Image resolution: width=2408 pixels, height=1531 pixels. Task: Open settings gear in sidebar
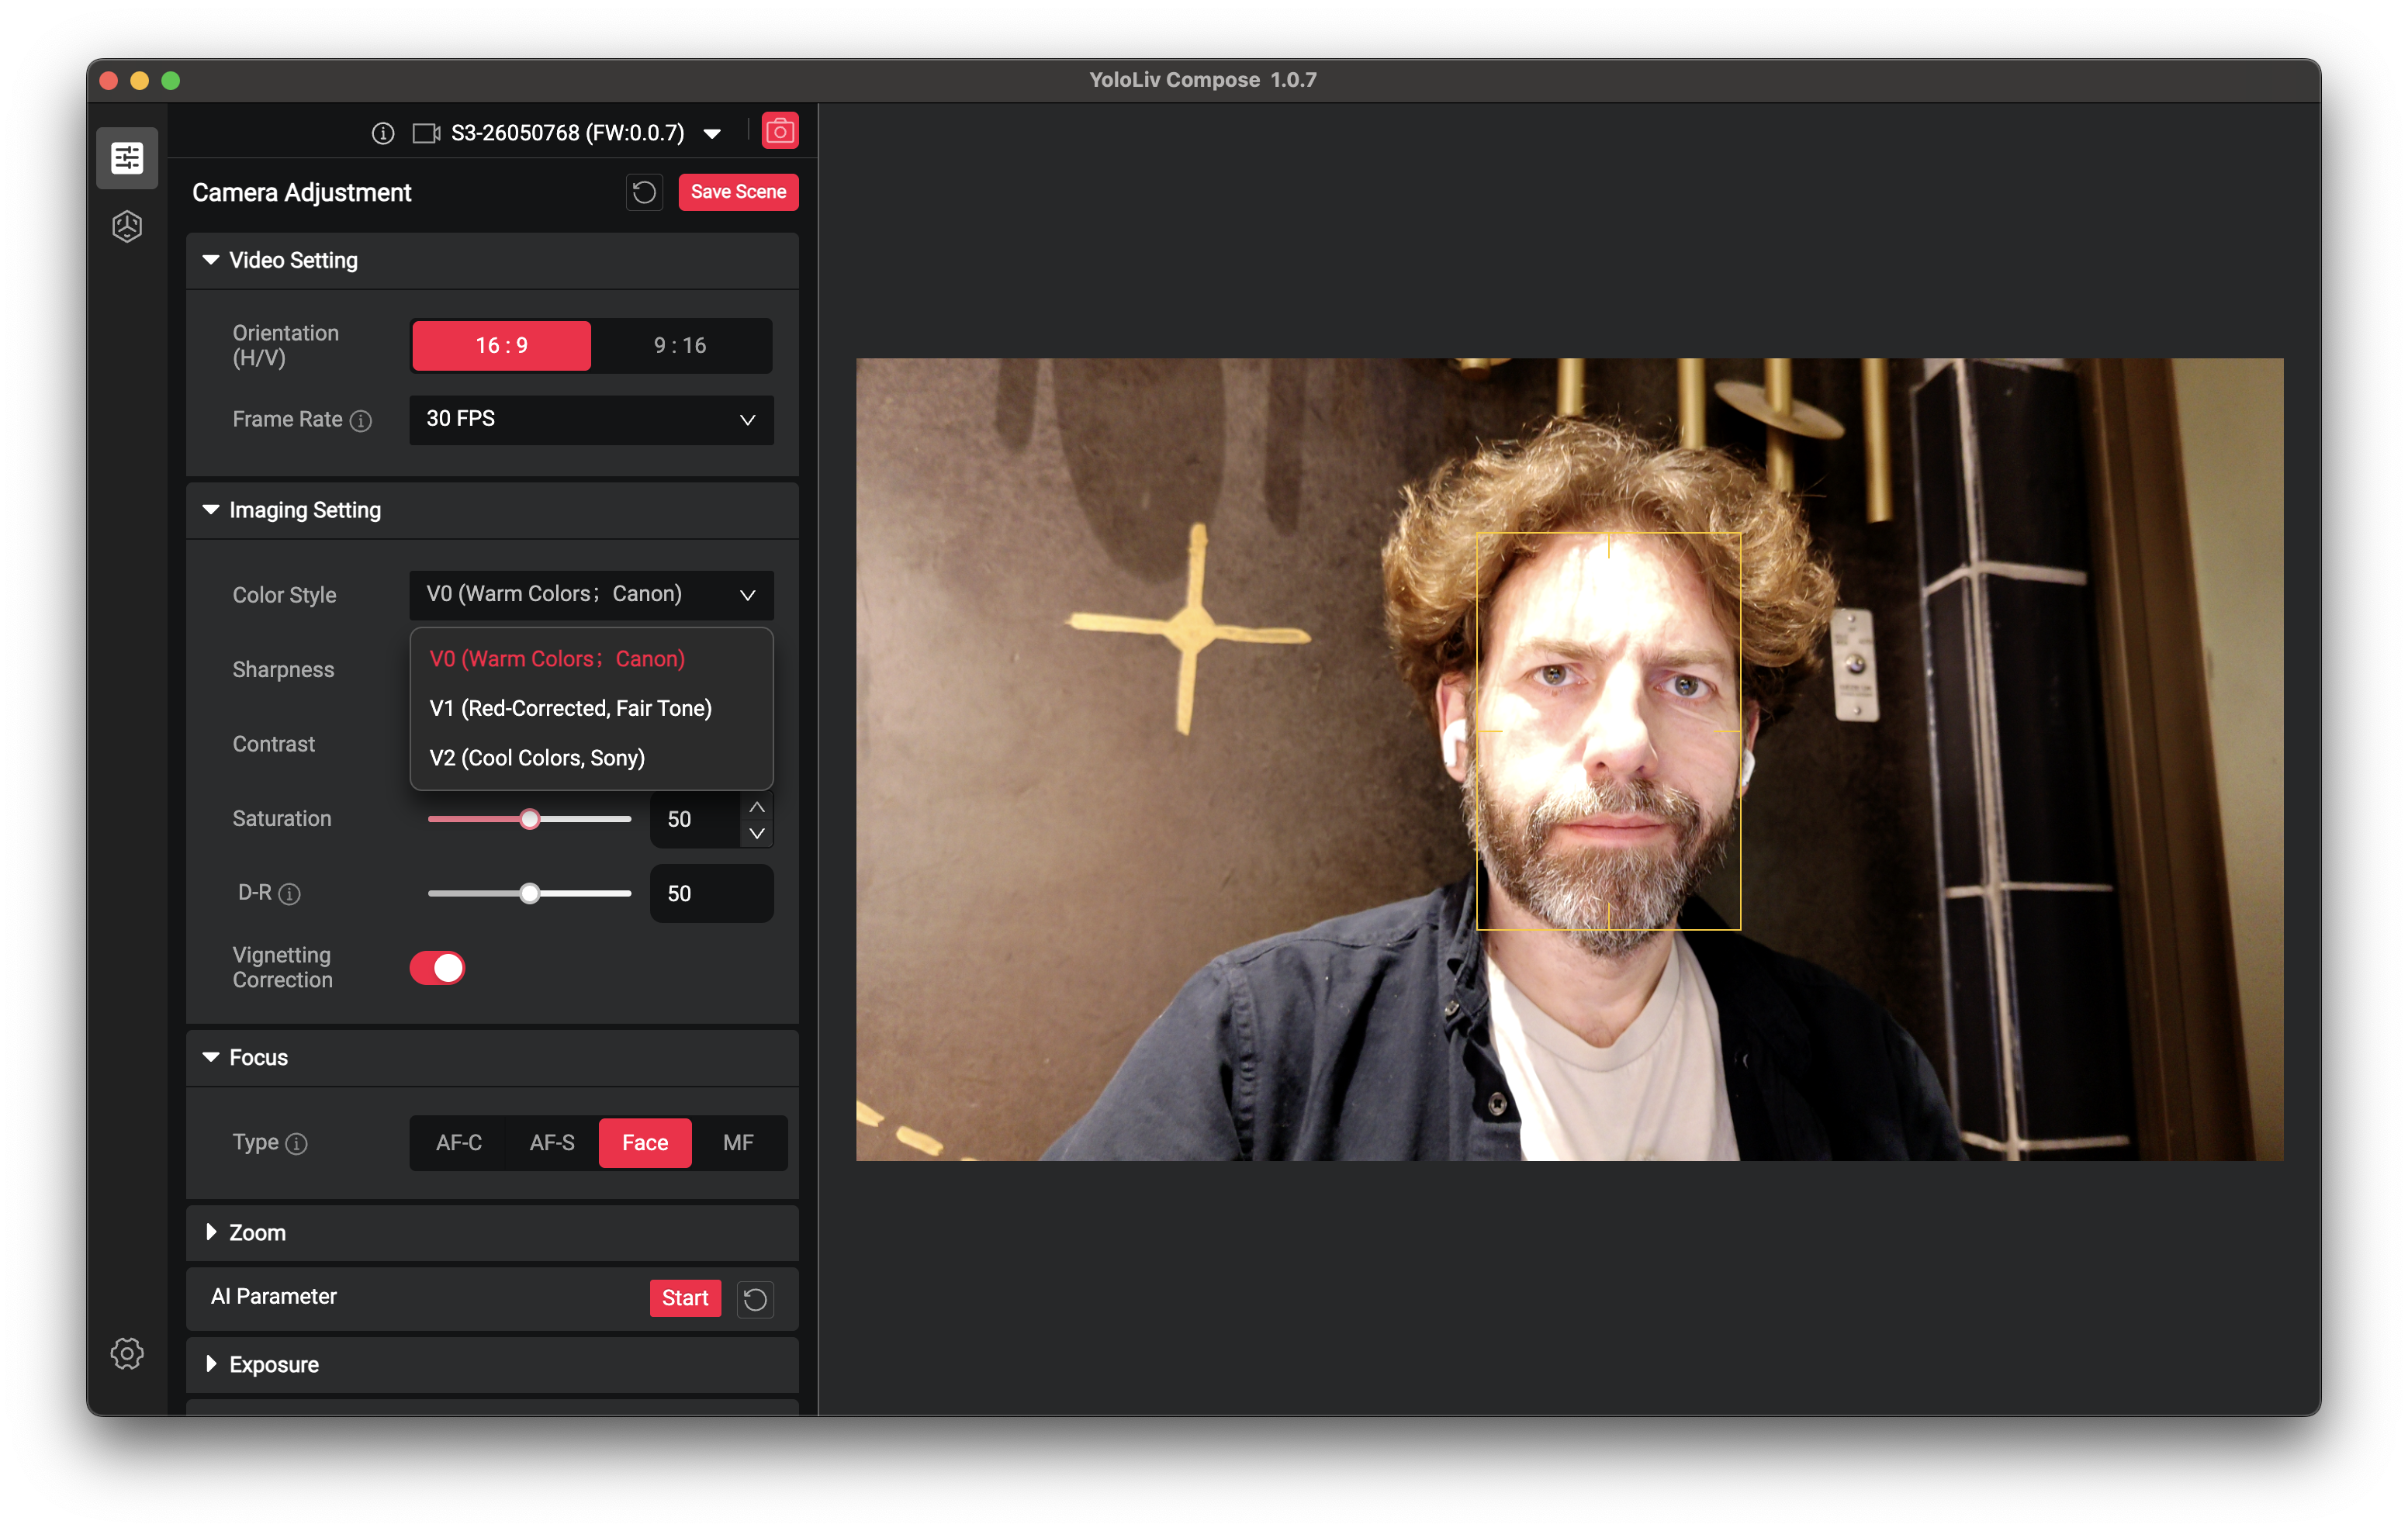(127, 1353)
